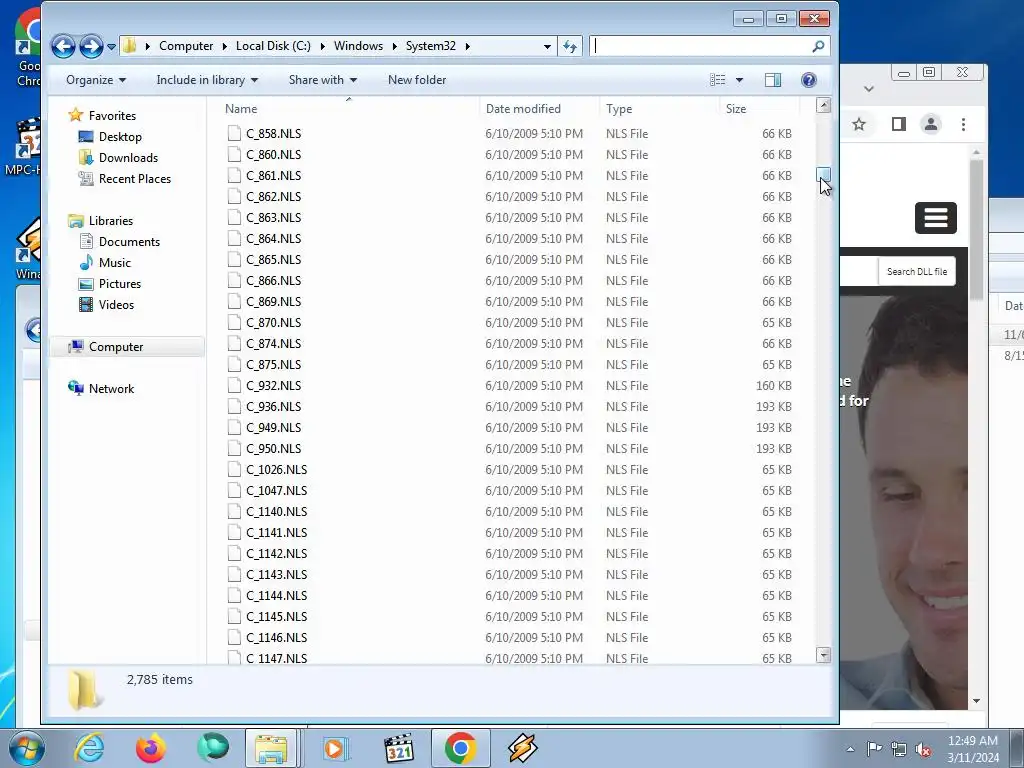1024x768 pixels.
Task: Open Chrome three-dot menu
Action: coord(963,124)
